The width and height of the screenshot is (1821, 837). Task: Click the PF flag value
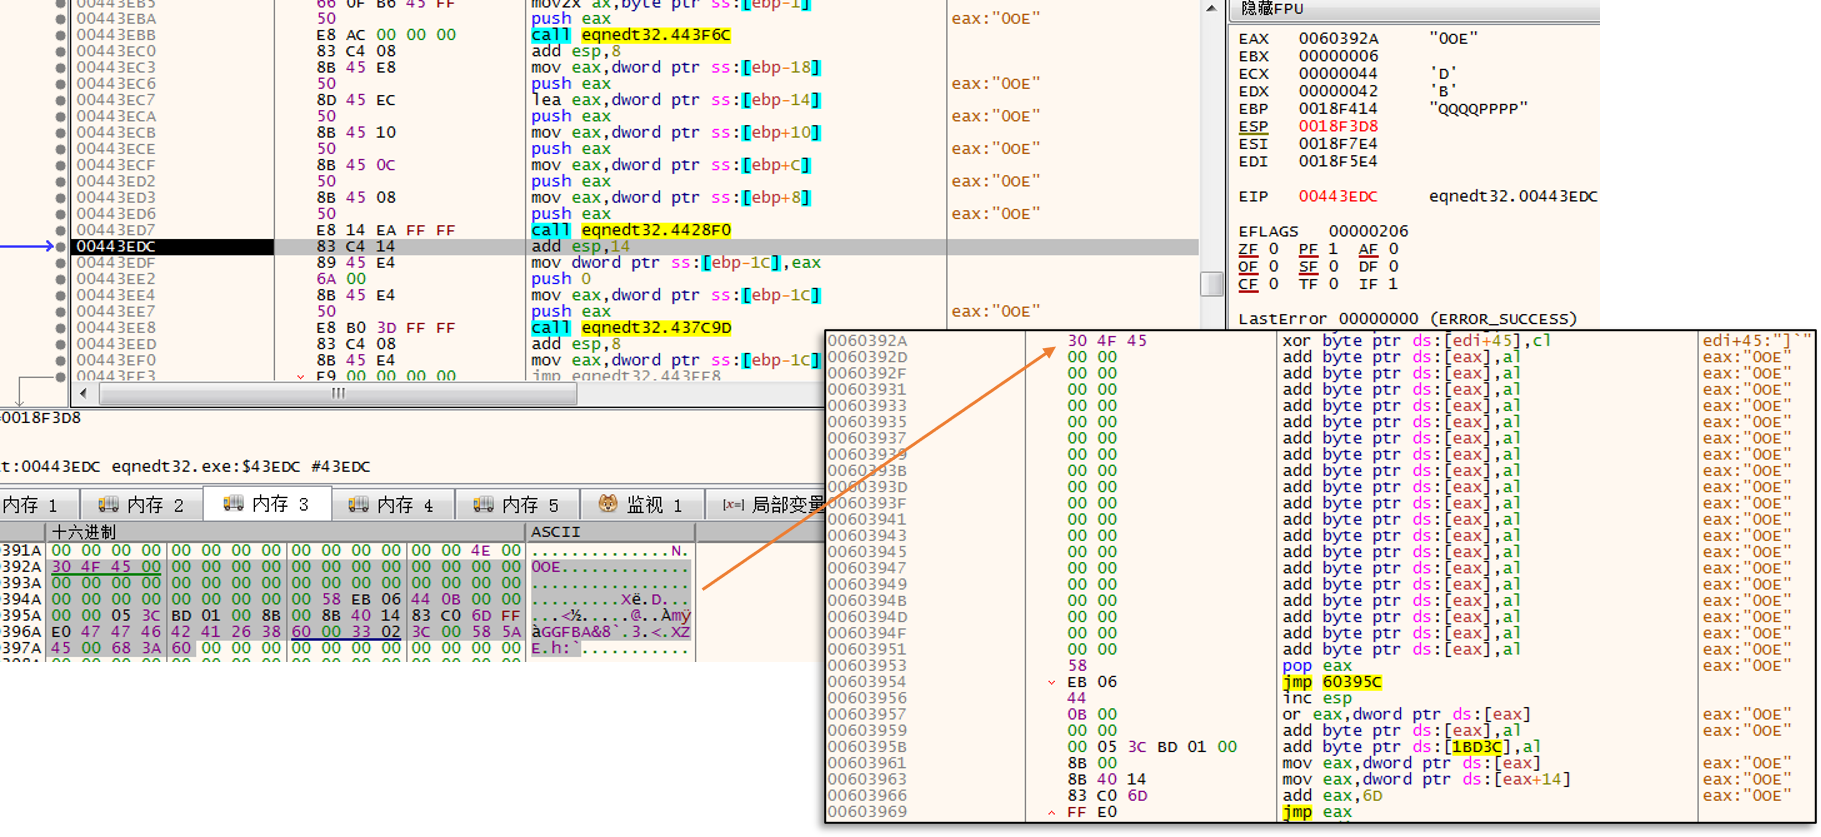point(1333,249)
